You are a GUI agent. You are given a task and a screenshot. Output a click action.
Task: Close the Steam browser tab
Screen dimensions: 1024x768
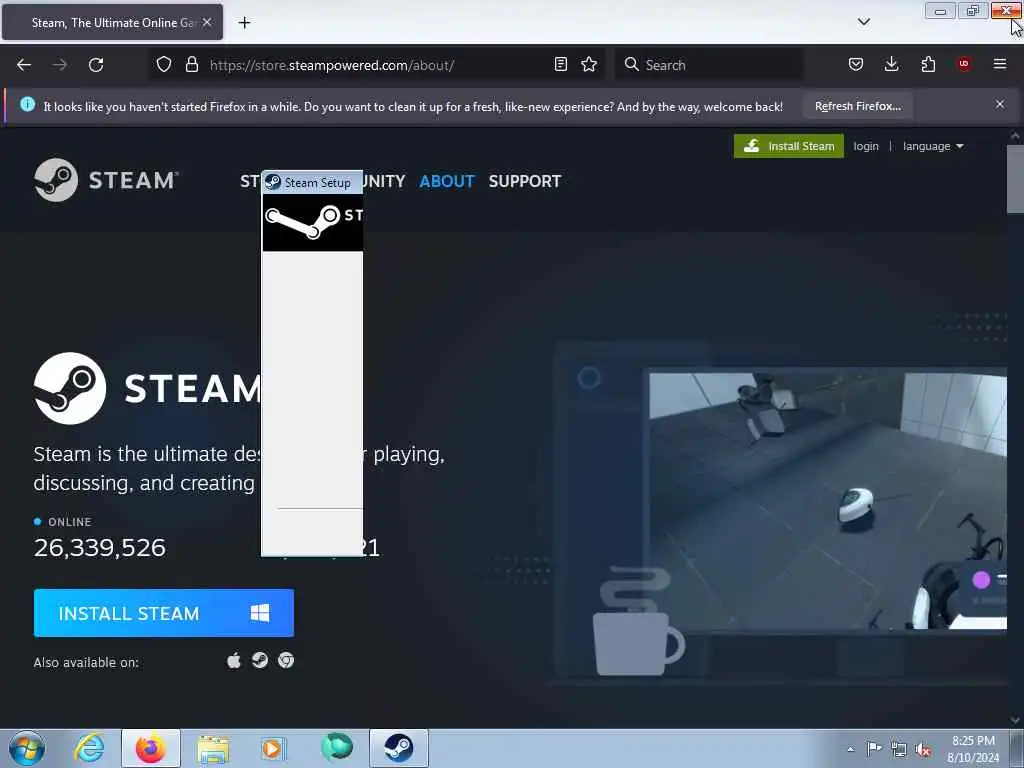coord(206,22)
